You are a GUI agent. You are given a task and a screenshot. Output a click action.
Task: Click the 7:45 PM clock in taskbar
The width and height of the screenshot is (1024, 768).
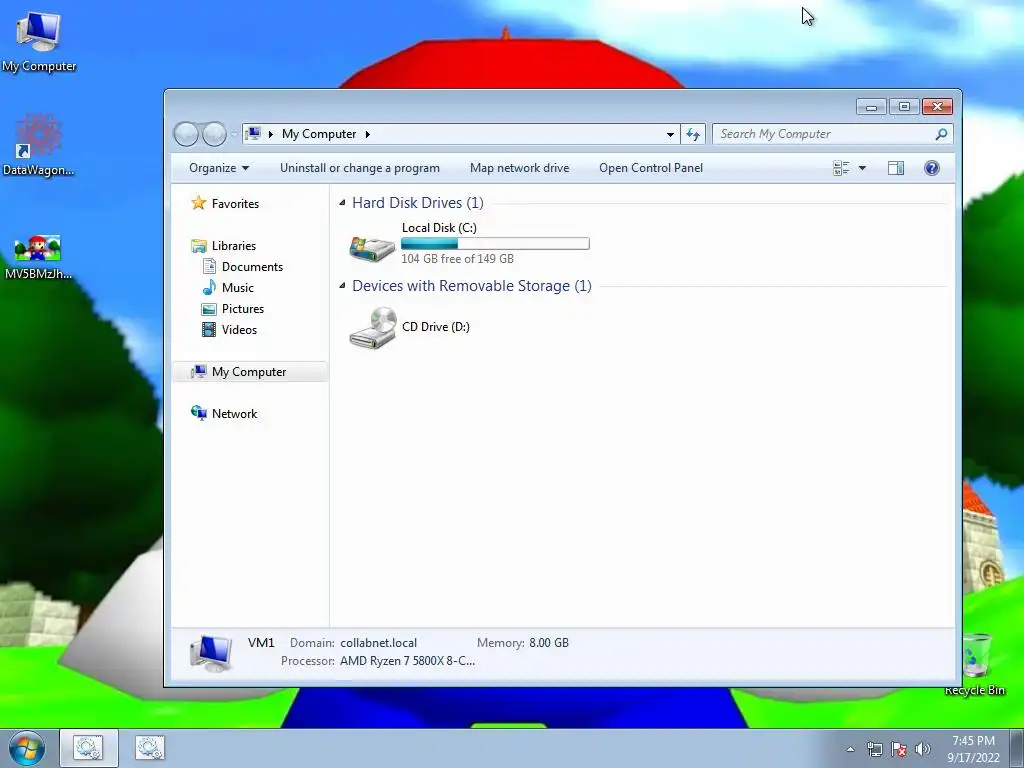(x=973, y=741)
